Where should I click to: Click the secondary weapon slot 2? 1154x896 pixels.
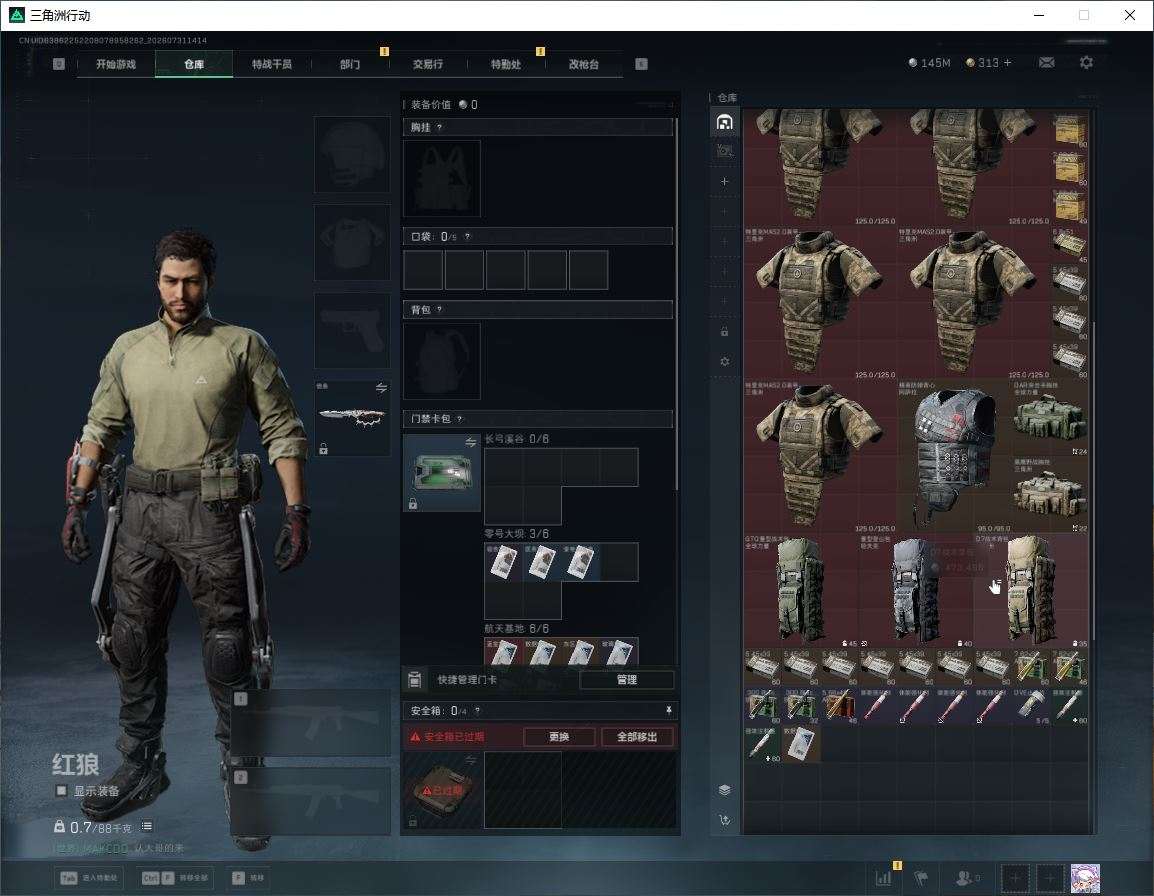click(x=311, y=801)
